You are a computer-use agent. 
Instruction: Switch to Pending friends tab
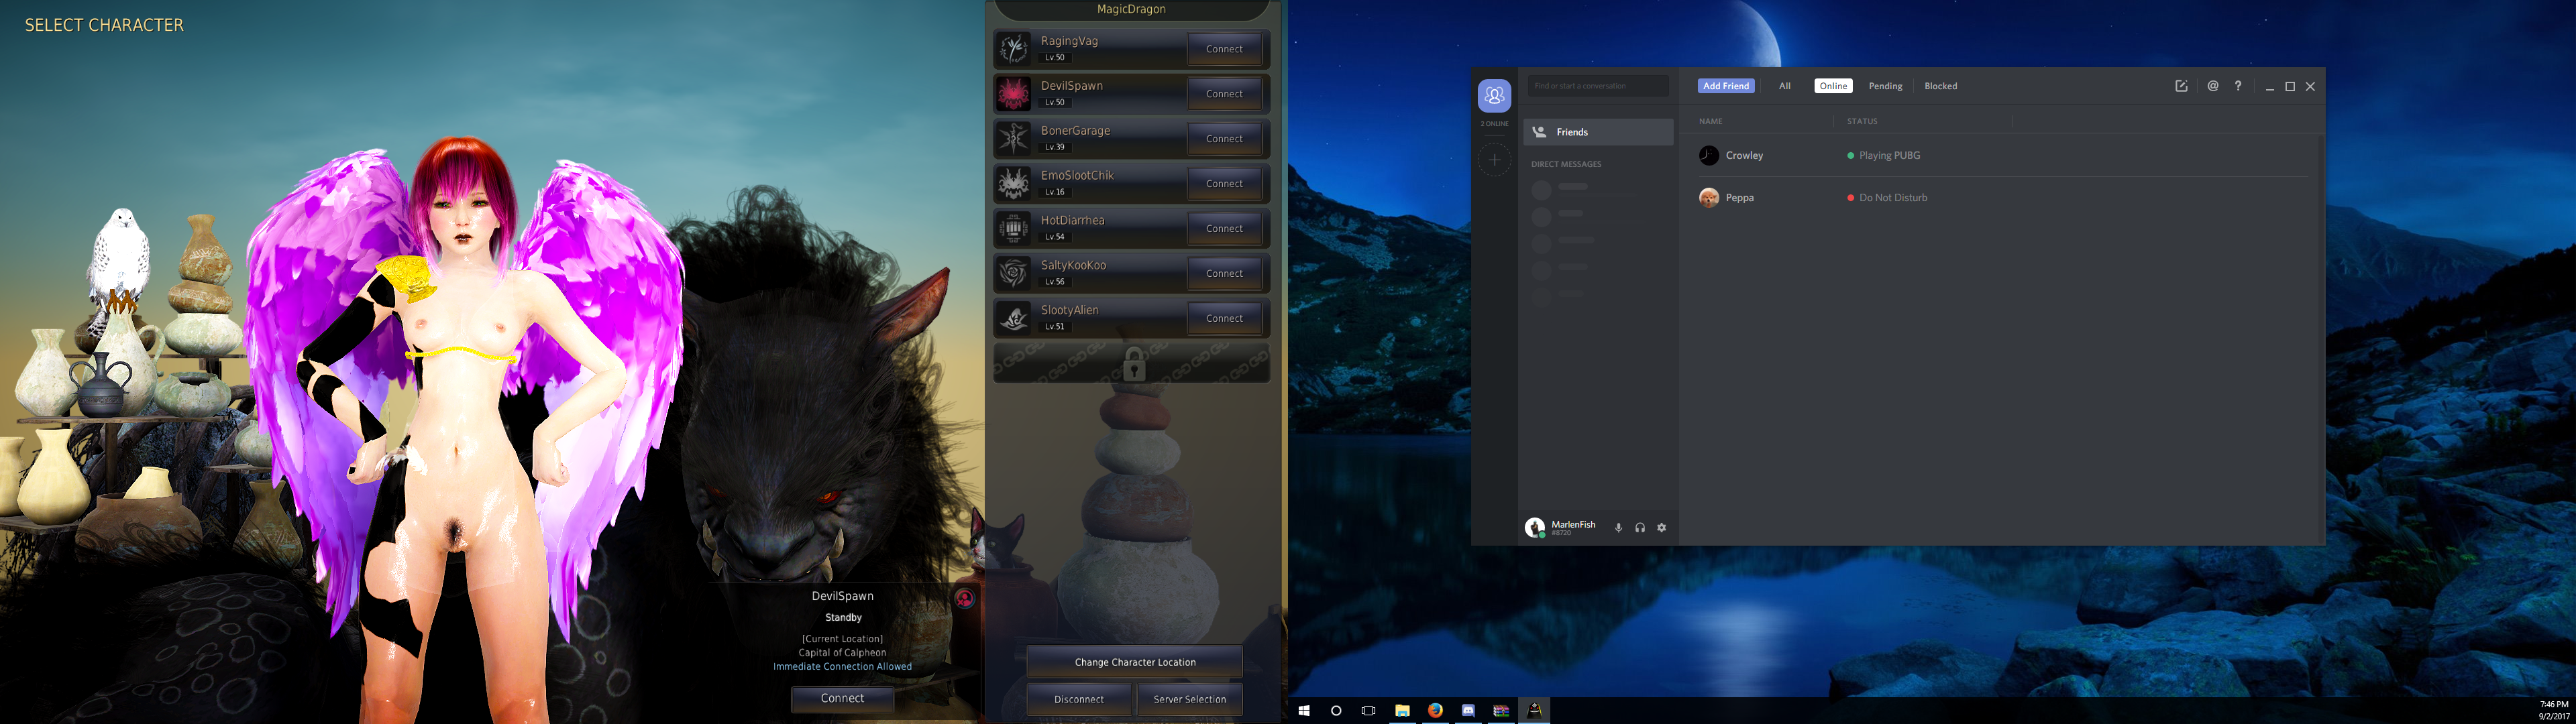point(1885,86)
